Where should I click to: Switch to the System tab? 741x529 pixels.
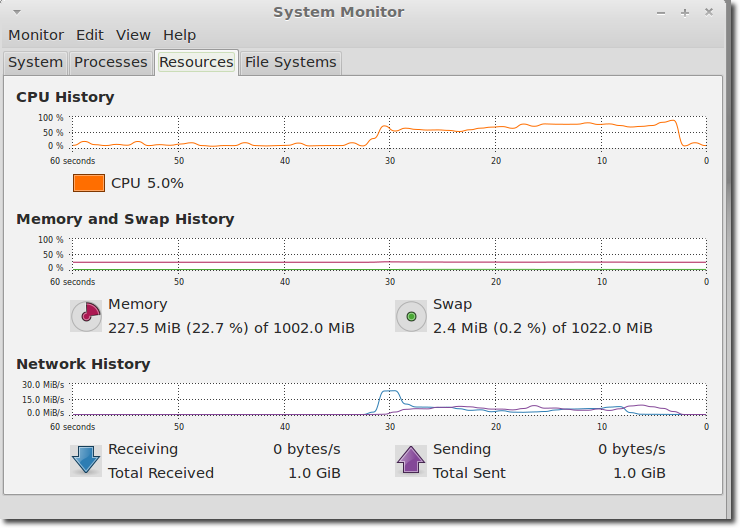pyautogui.click(x=35, y=62)
